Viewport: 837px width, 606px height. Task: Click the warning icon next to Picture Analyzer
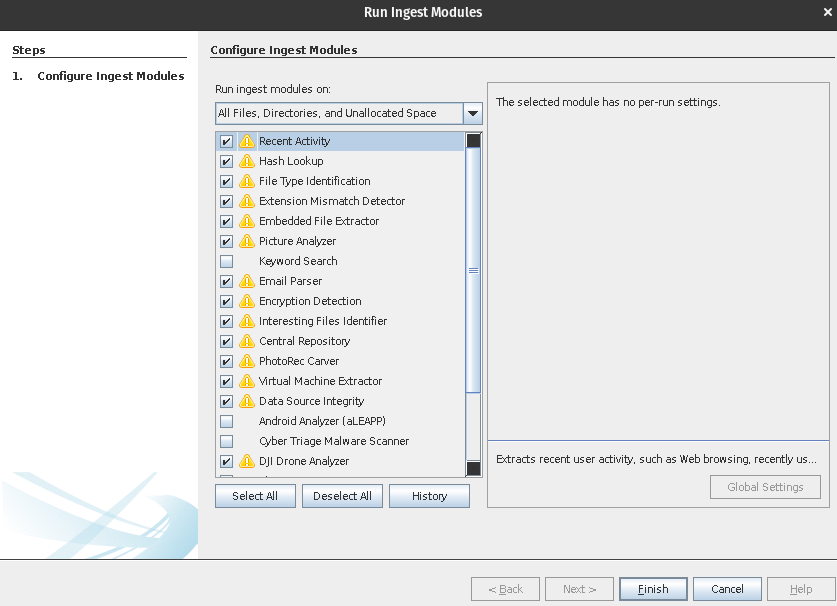[246, 241]
